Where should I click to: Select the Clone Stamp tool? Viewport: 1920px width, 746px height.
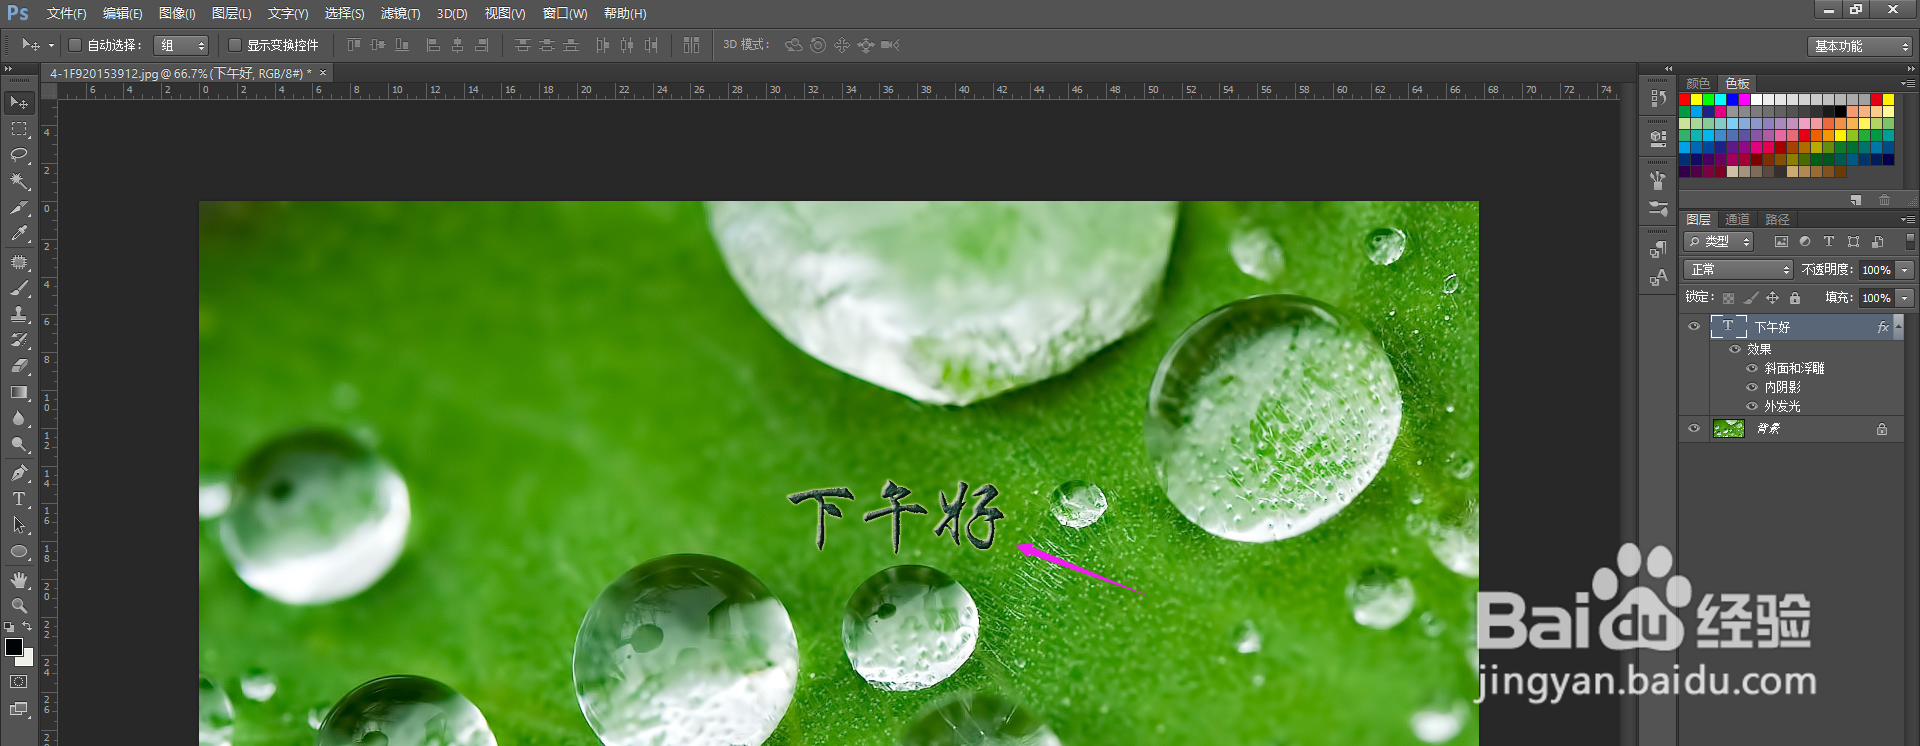[19, 314]
